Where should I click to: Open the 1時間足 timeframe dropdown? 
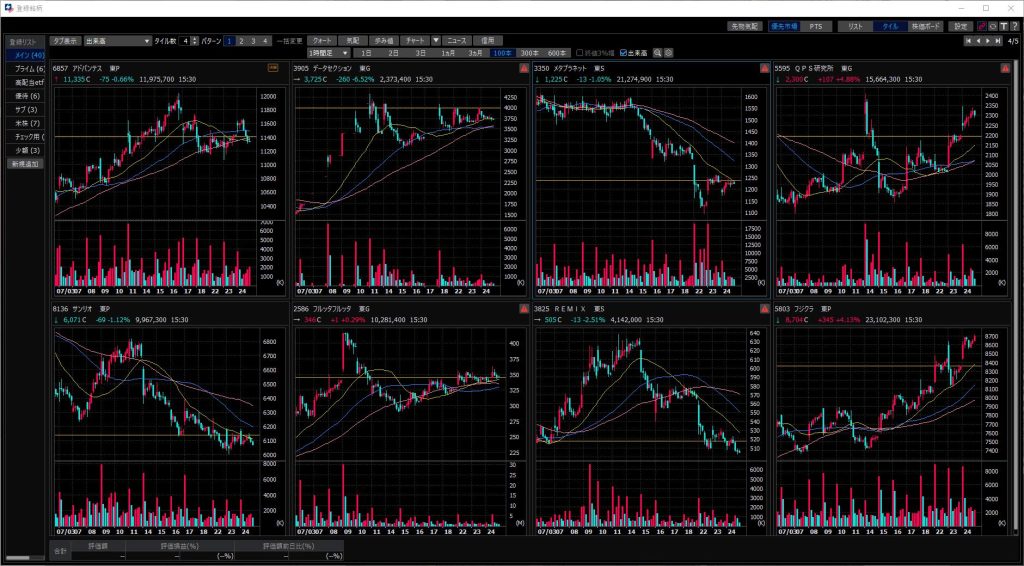[330, 53]
